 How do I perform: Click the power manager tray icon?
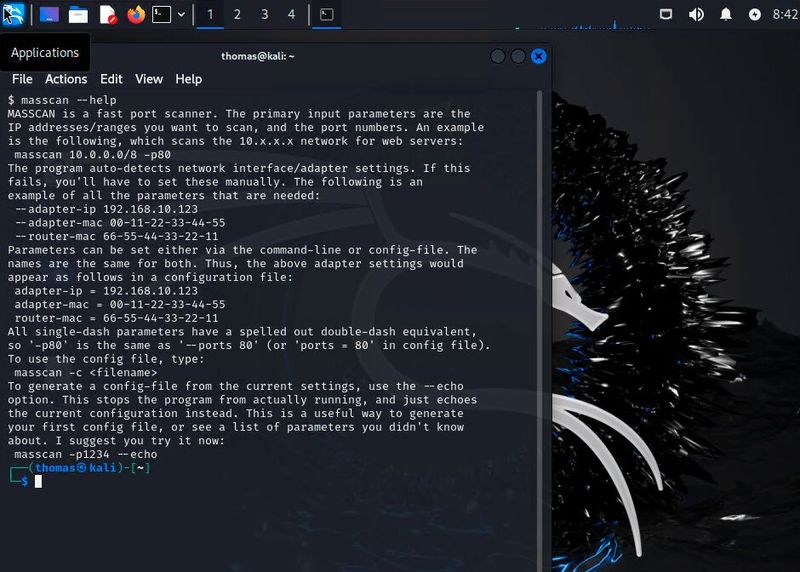(755, 14)
